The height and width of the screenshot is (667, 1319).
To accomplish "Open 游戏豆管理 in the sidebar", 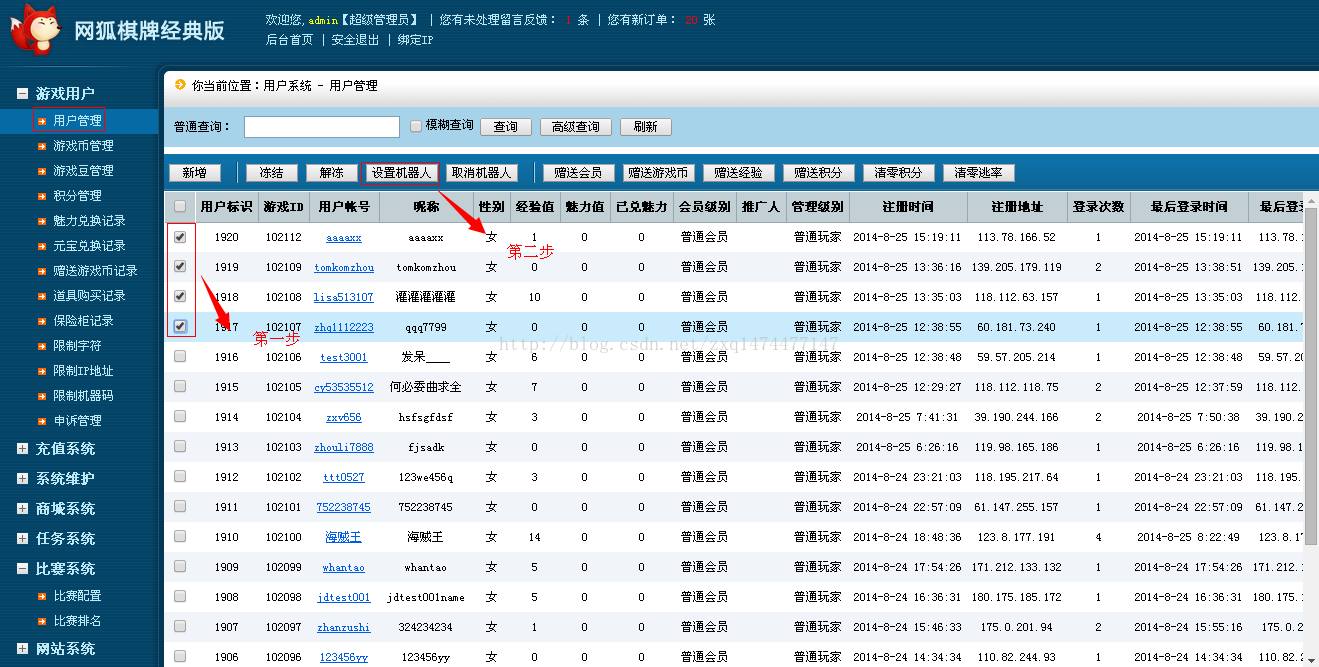I will coord(83,171).
